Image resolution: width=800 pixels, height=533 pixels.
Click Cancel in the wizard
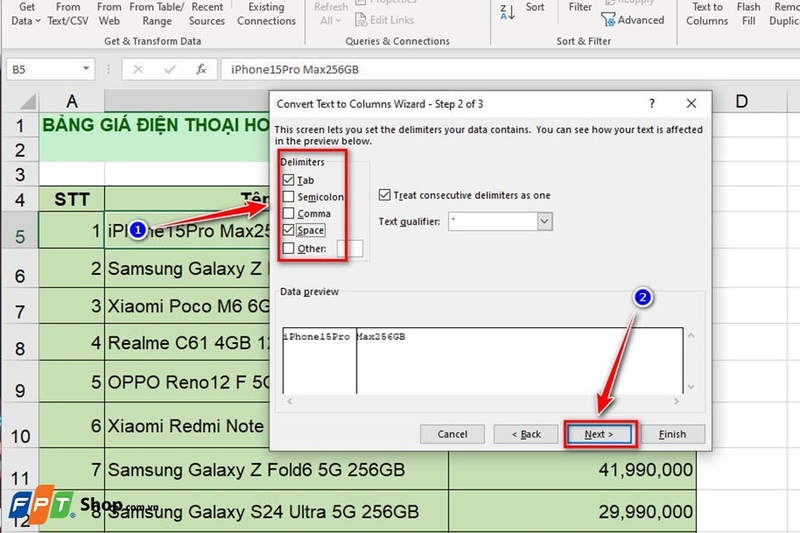point(452,434)
